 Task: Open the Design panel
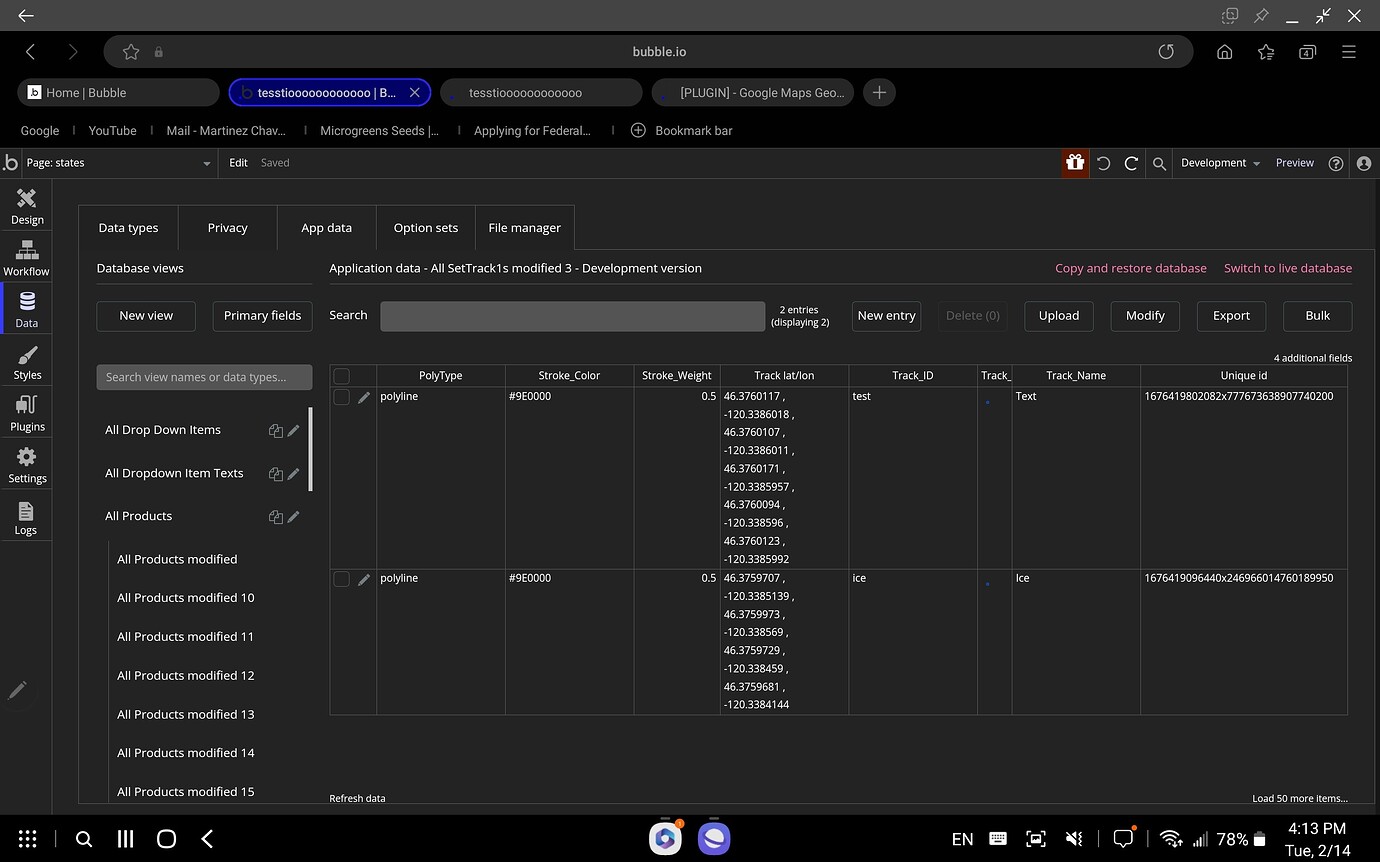pyautogui.click(x=26, y=205)
